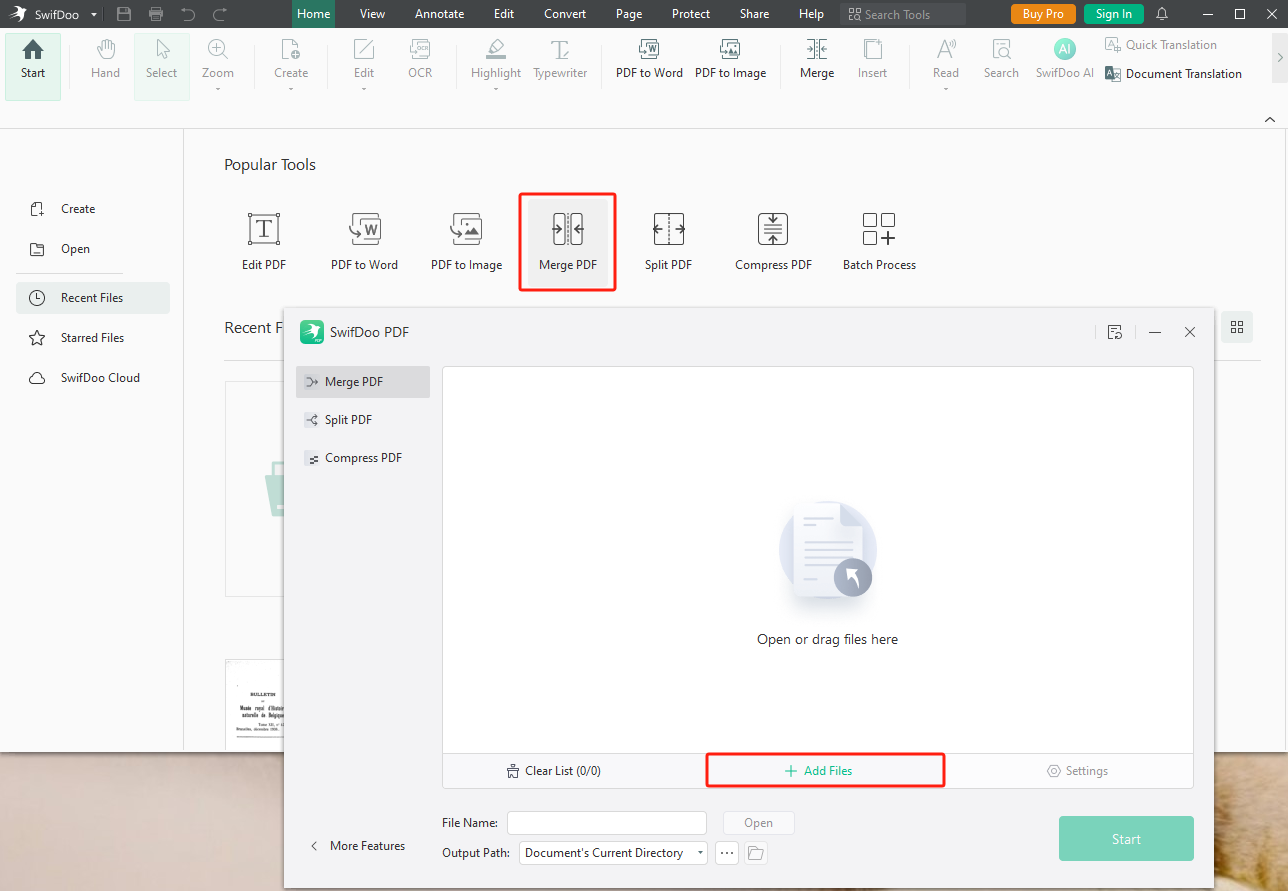Open SwifDoo AI from the toolbar

[x=1063, y=60]
